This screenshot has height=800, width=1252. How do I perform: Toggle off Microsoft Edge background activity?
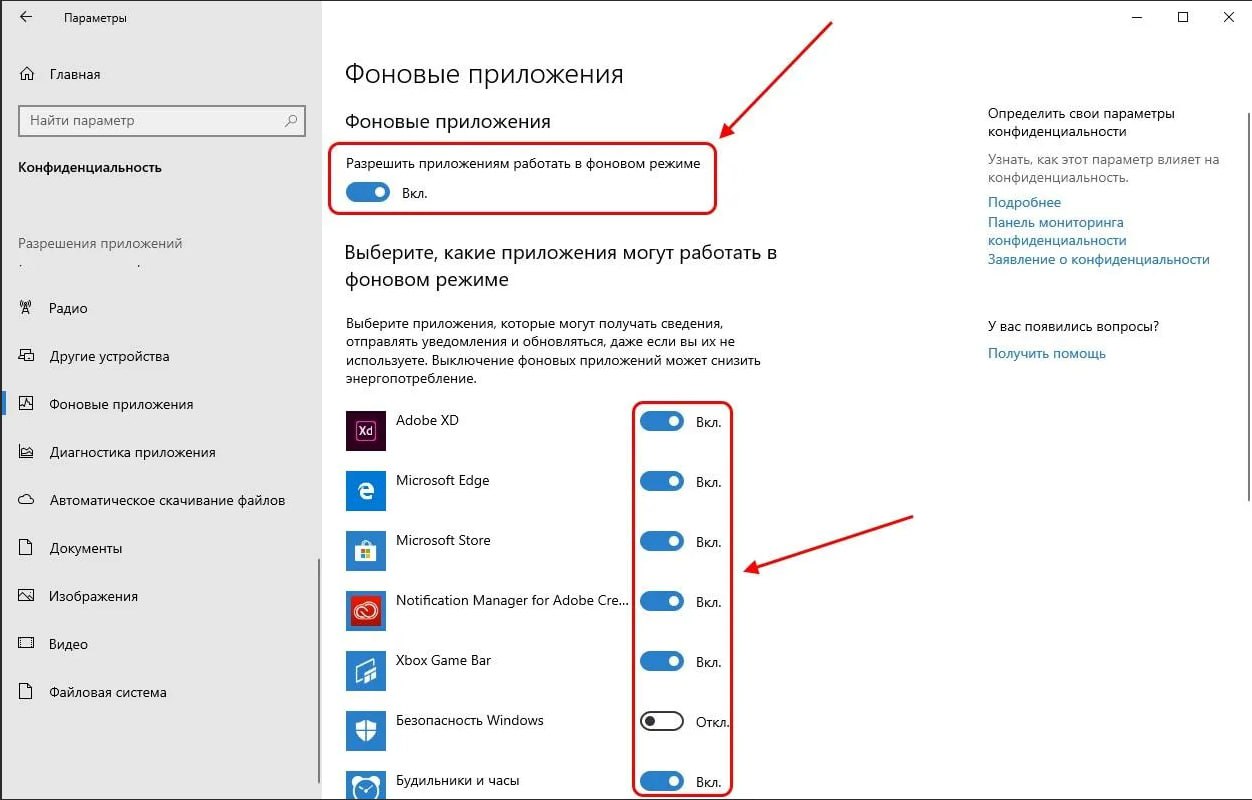(662, 482)
